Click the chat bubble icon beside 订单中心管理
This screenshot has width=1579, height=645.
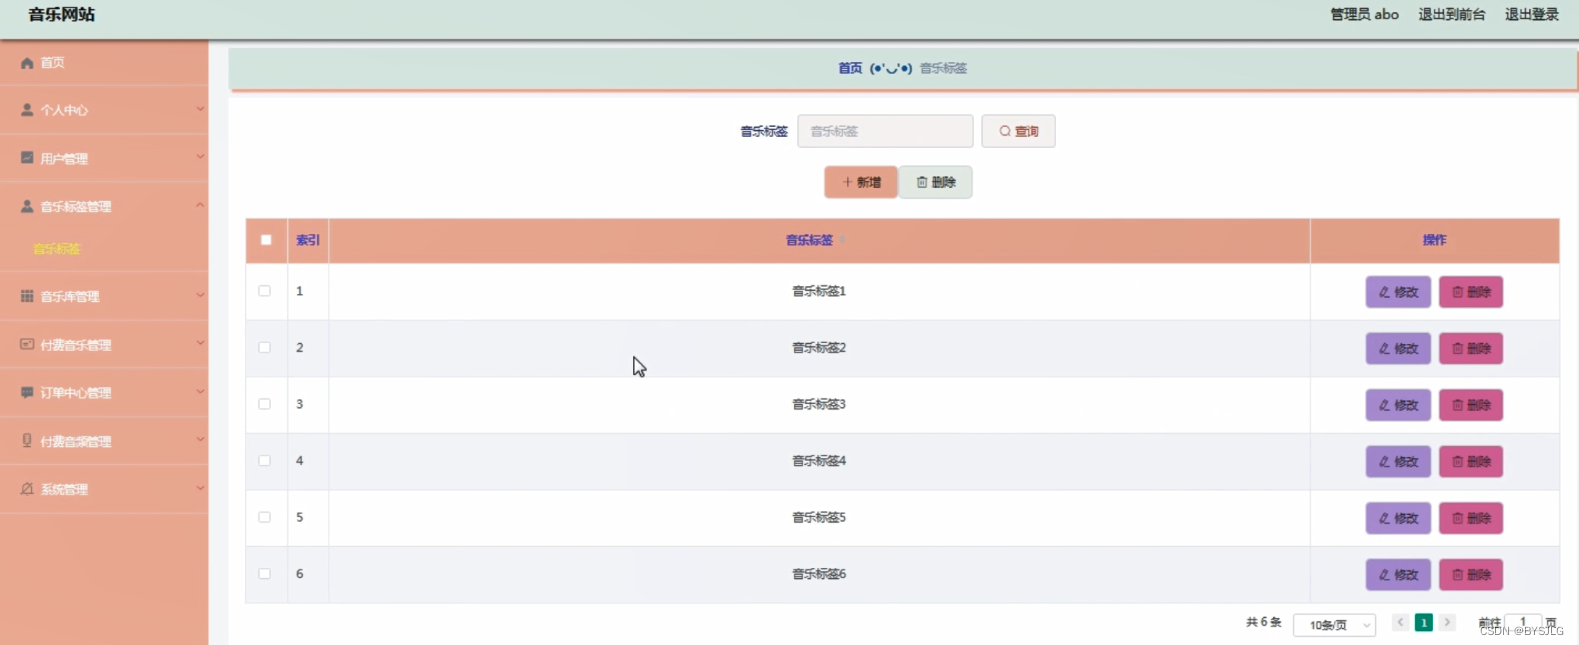tap(27, 392)
